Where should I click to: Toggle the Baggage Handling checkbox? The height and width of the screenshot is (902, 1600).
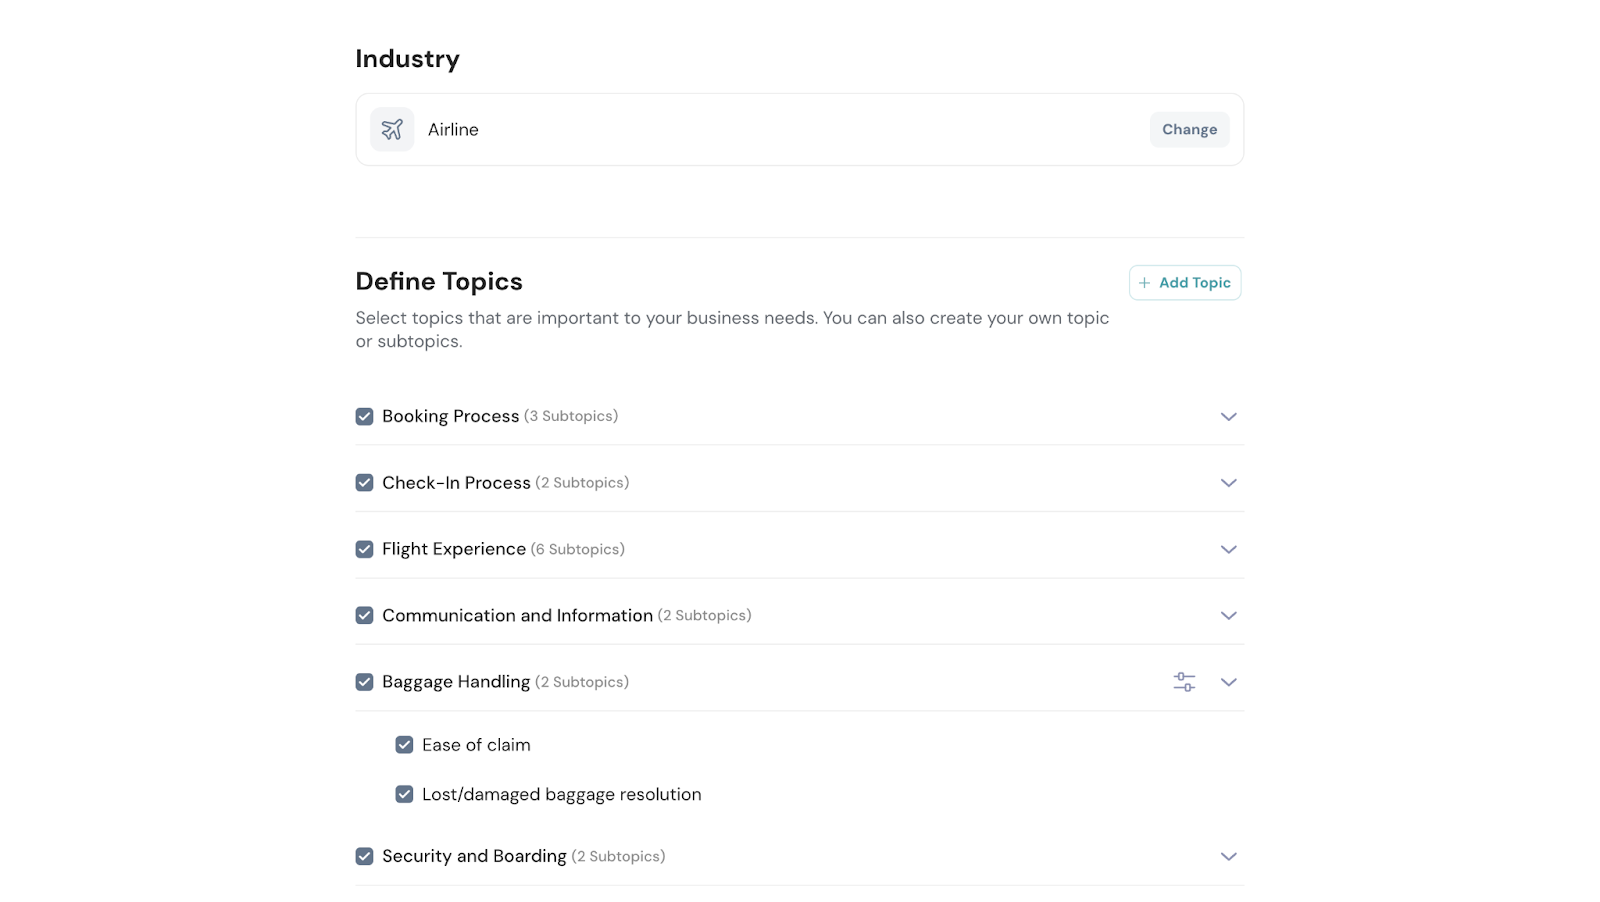pyautogui.click(x=365, y=682)
